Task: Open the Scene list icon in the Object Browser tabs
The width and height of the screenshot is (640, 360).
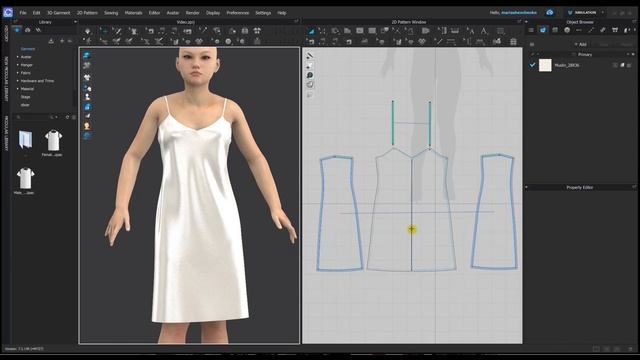Action: point(531,30)
